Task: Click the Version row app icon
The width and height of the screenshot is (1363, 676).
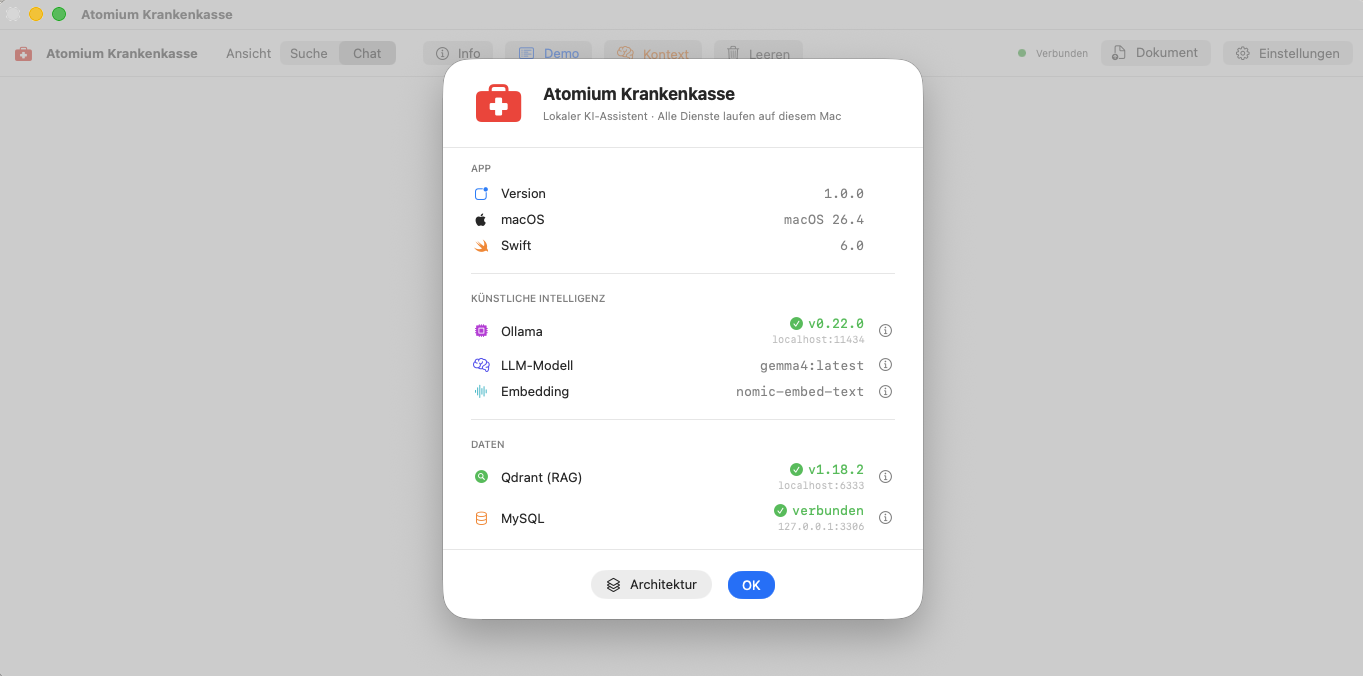Action: pos(481,194)
